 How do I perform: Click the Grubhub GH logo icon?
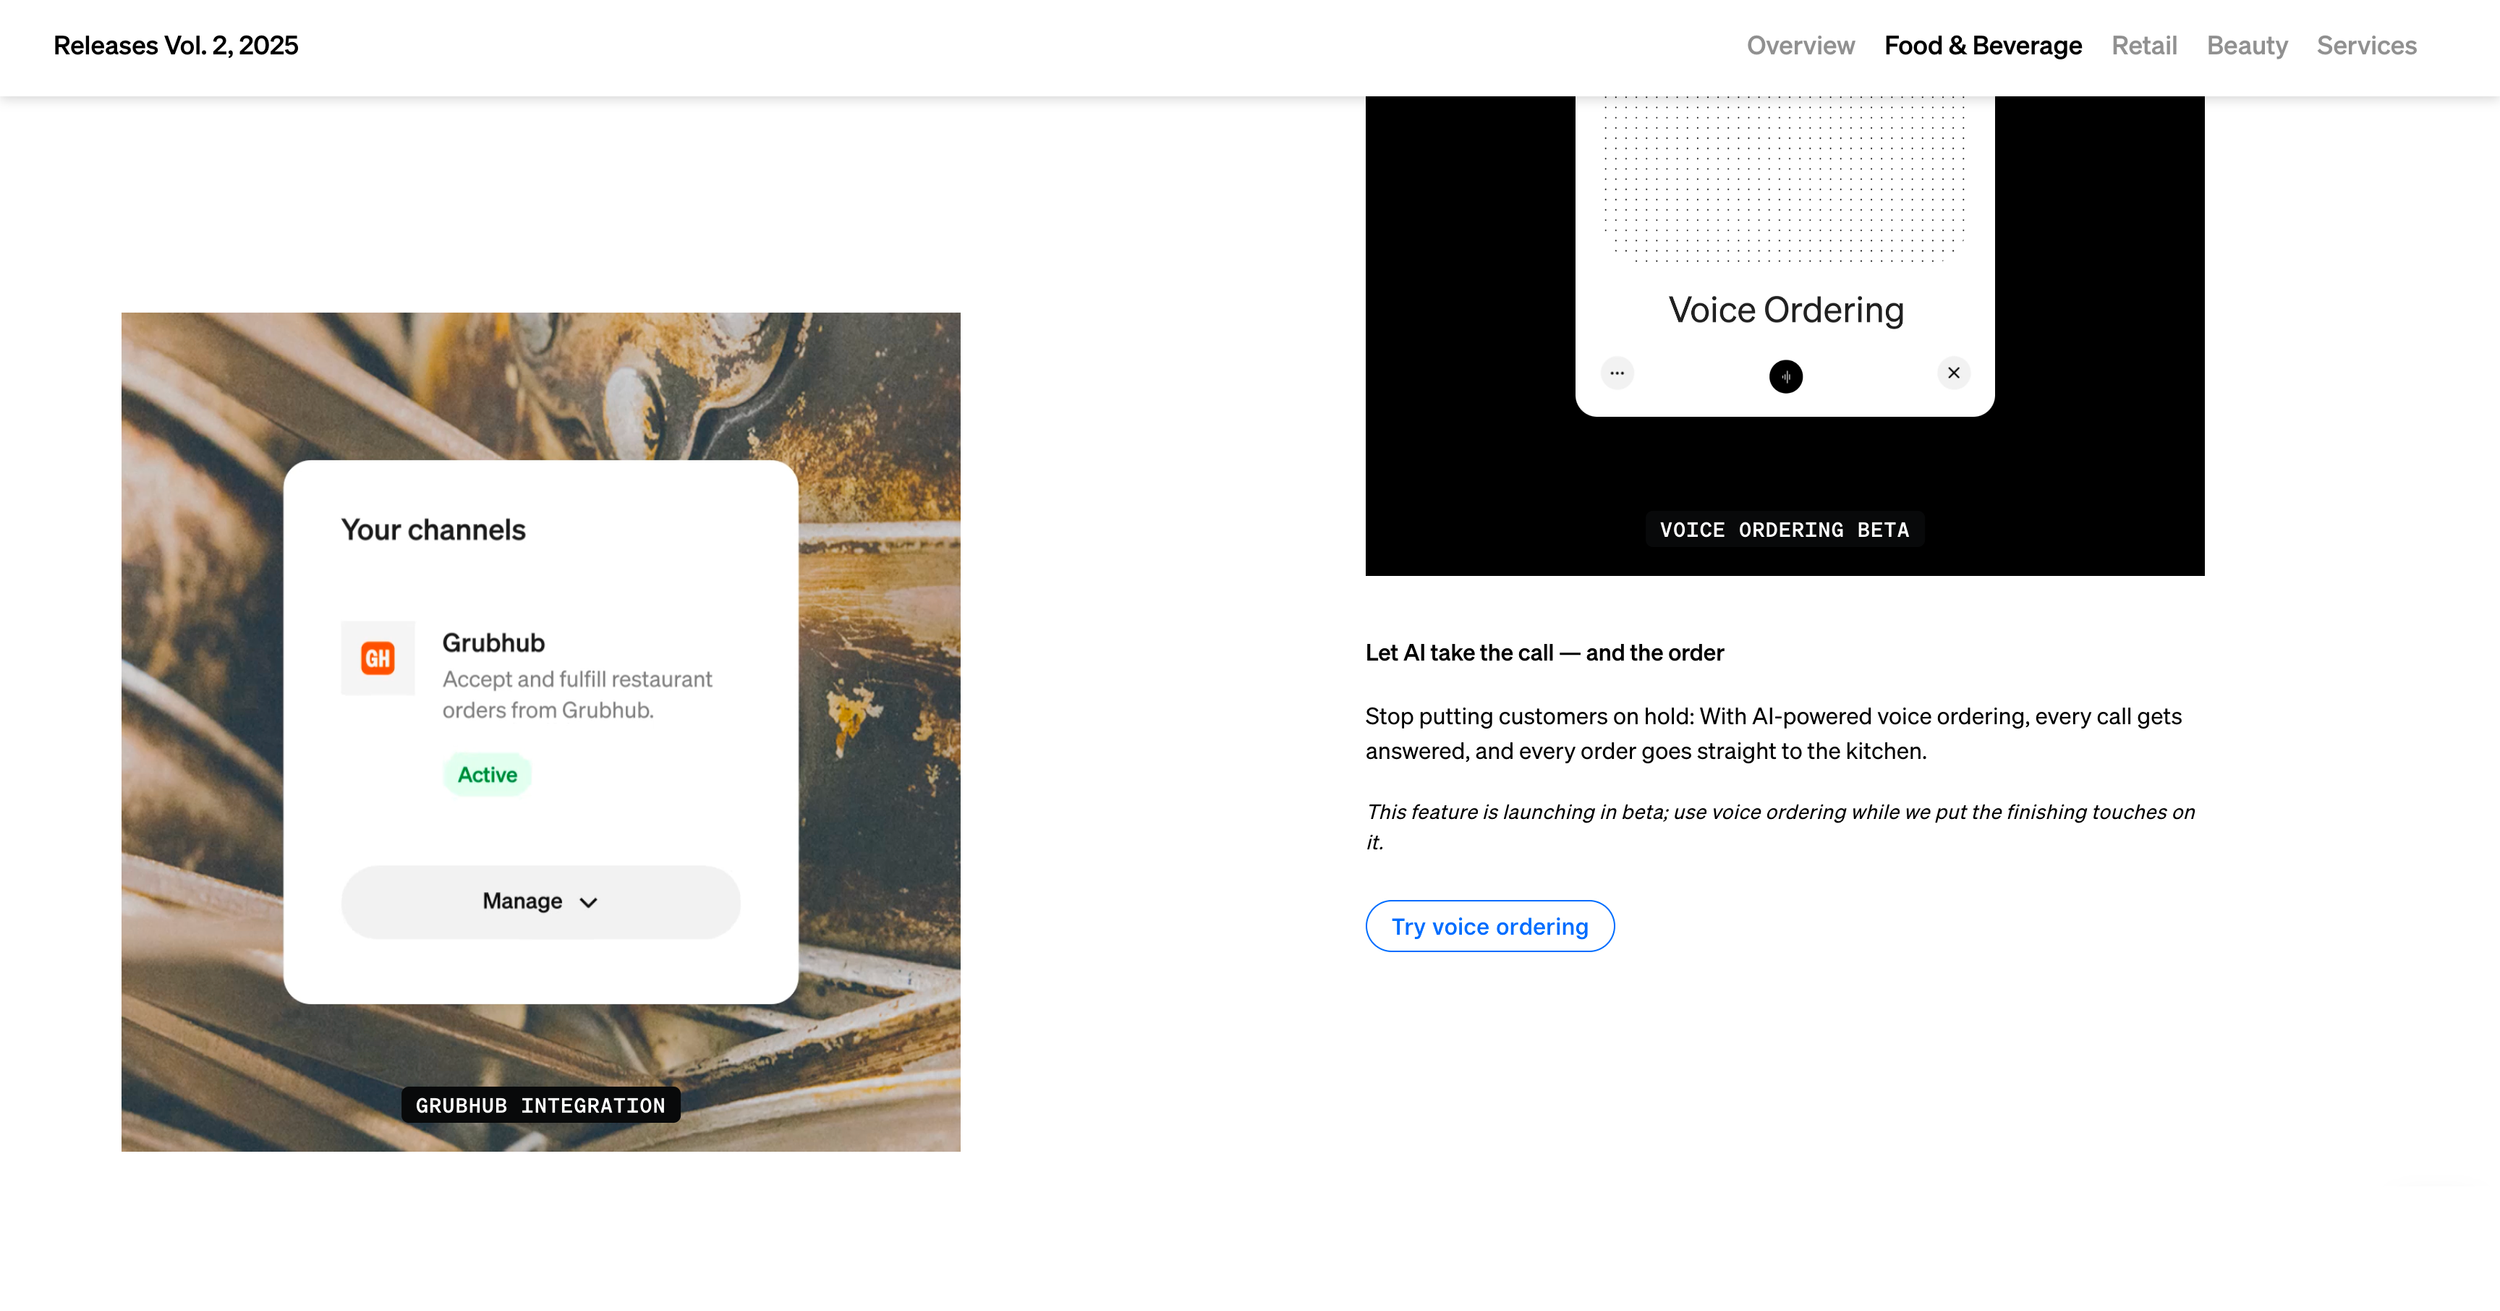click(377, 658)
